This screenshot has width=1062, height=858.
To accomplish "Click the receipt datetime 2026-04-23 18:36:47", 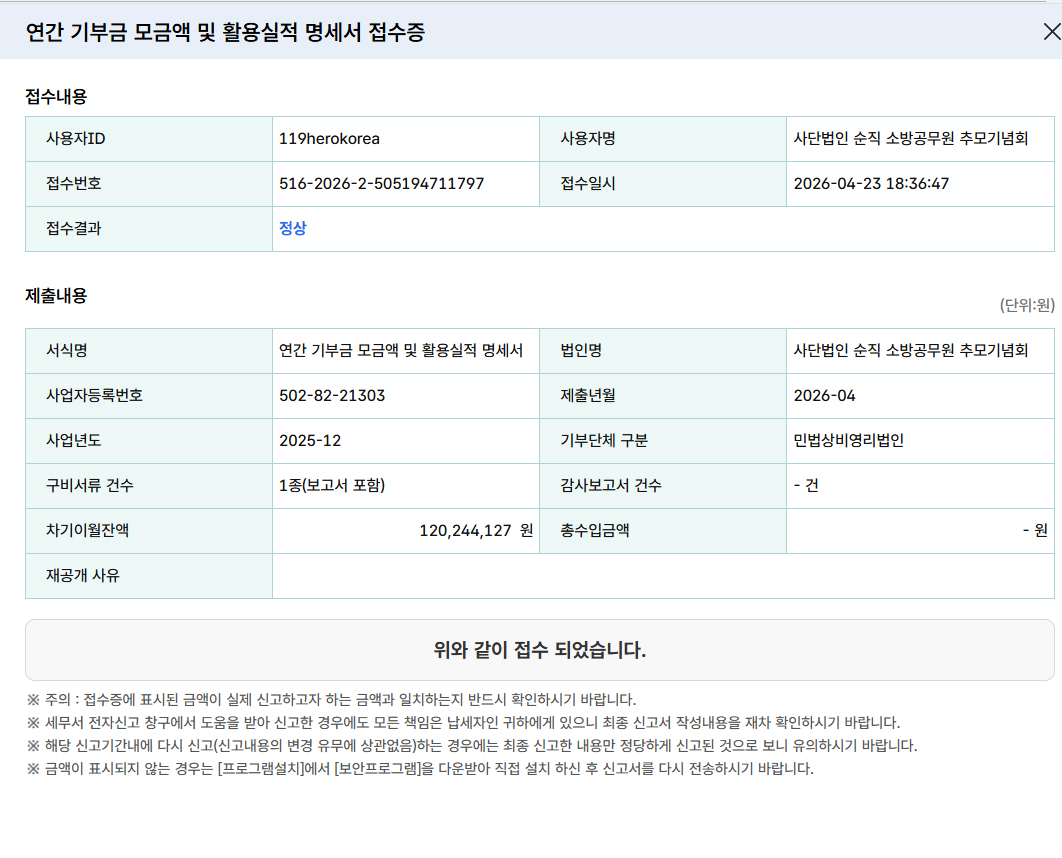I will point(870,183).
